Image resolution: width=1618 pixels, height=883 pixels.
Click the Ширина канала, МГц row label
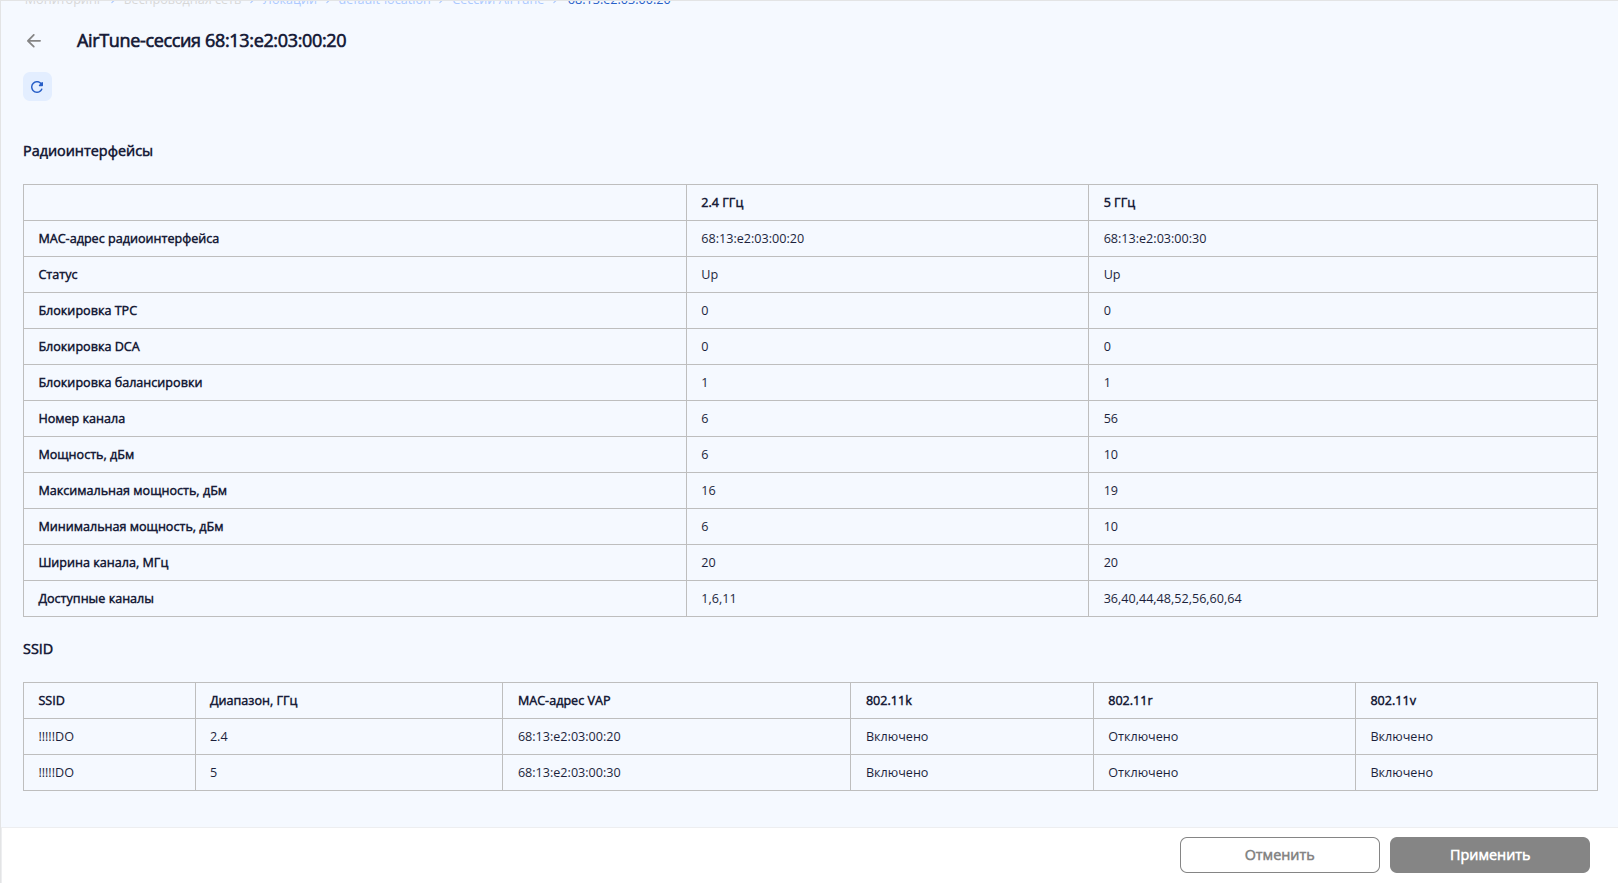[x=104, y=563]
